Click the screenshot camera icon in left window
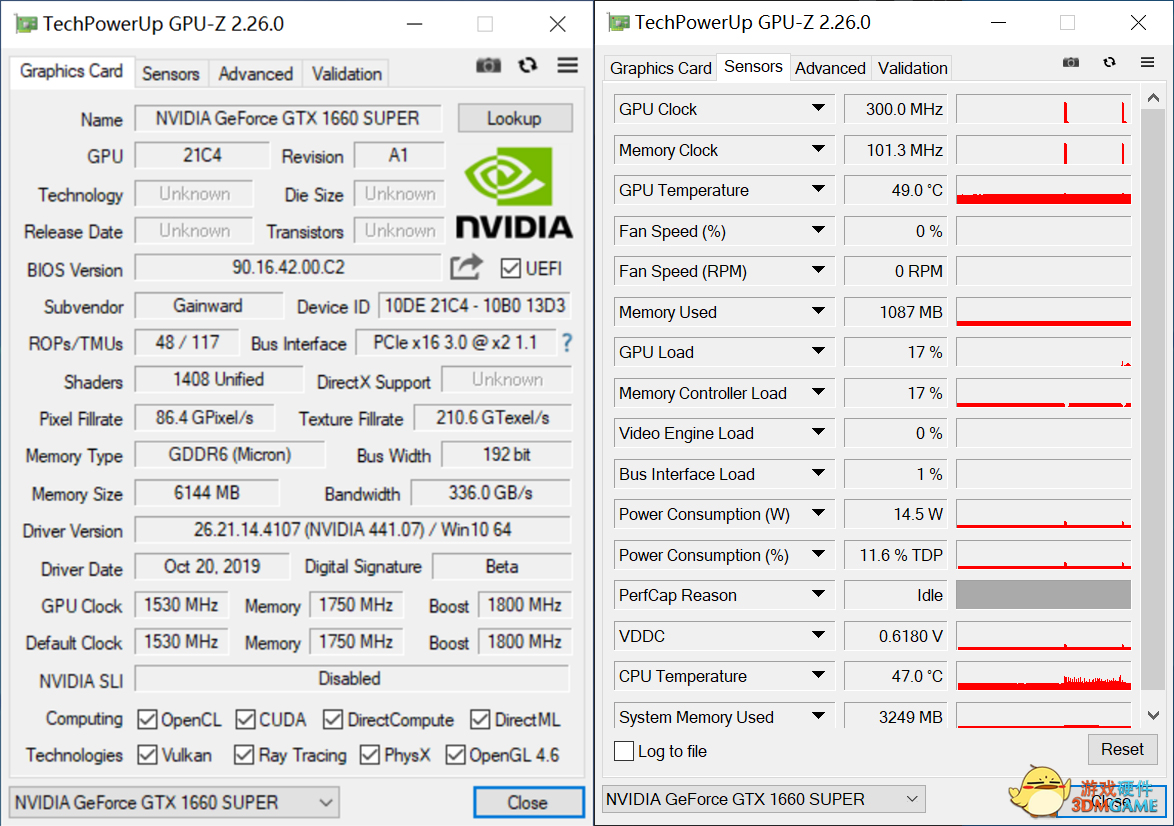1174x826 pixels. click(x=488, y=66)
